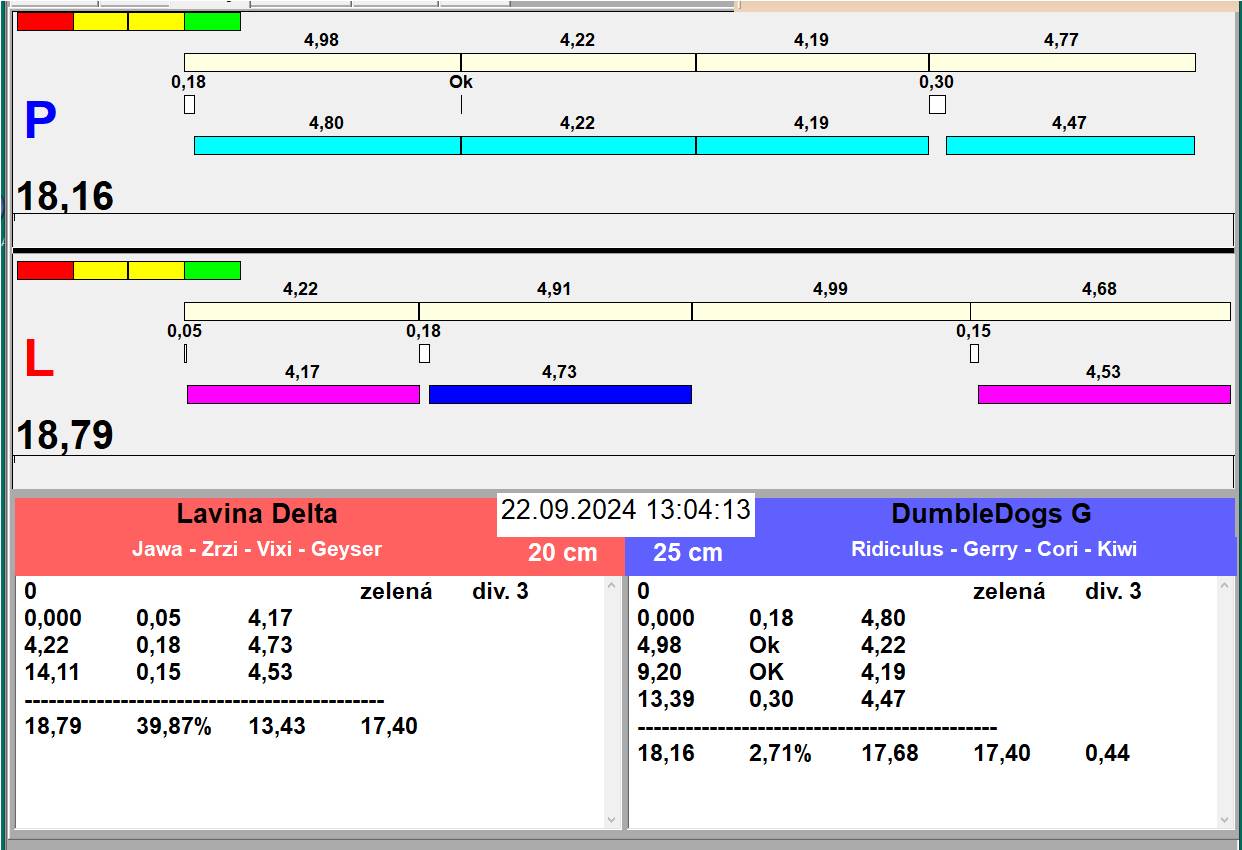
Task: Click the marker box under 0,18 in lane P
Action: [189, 104]
